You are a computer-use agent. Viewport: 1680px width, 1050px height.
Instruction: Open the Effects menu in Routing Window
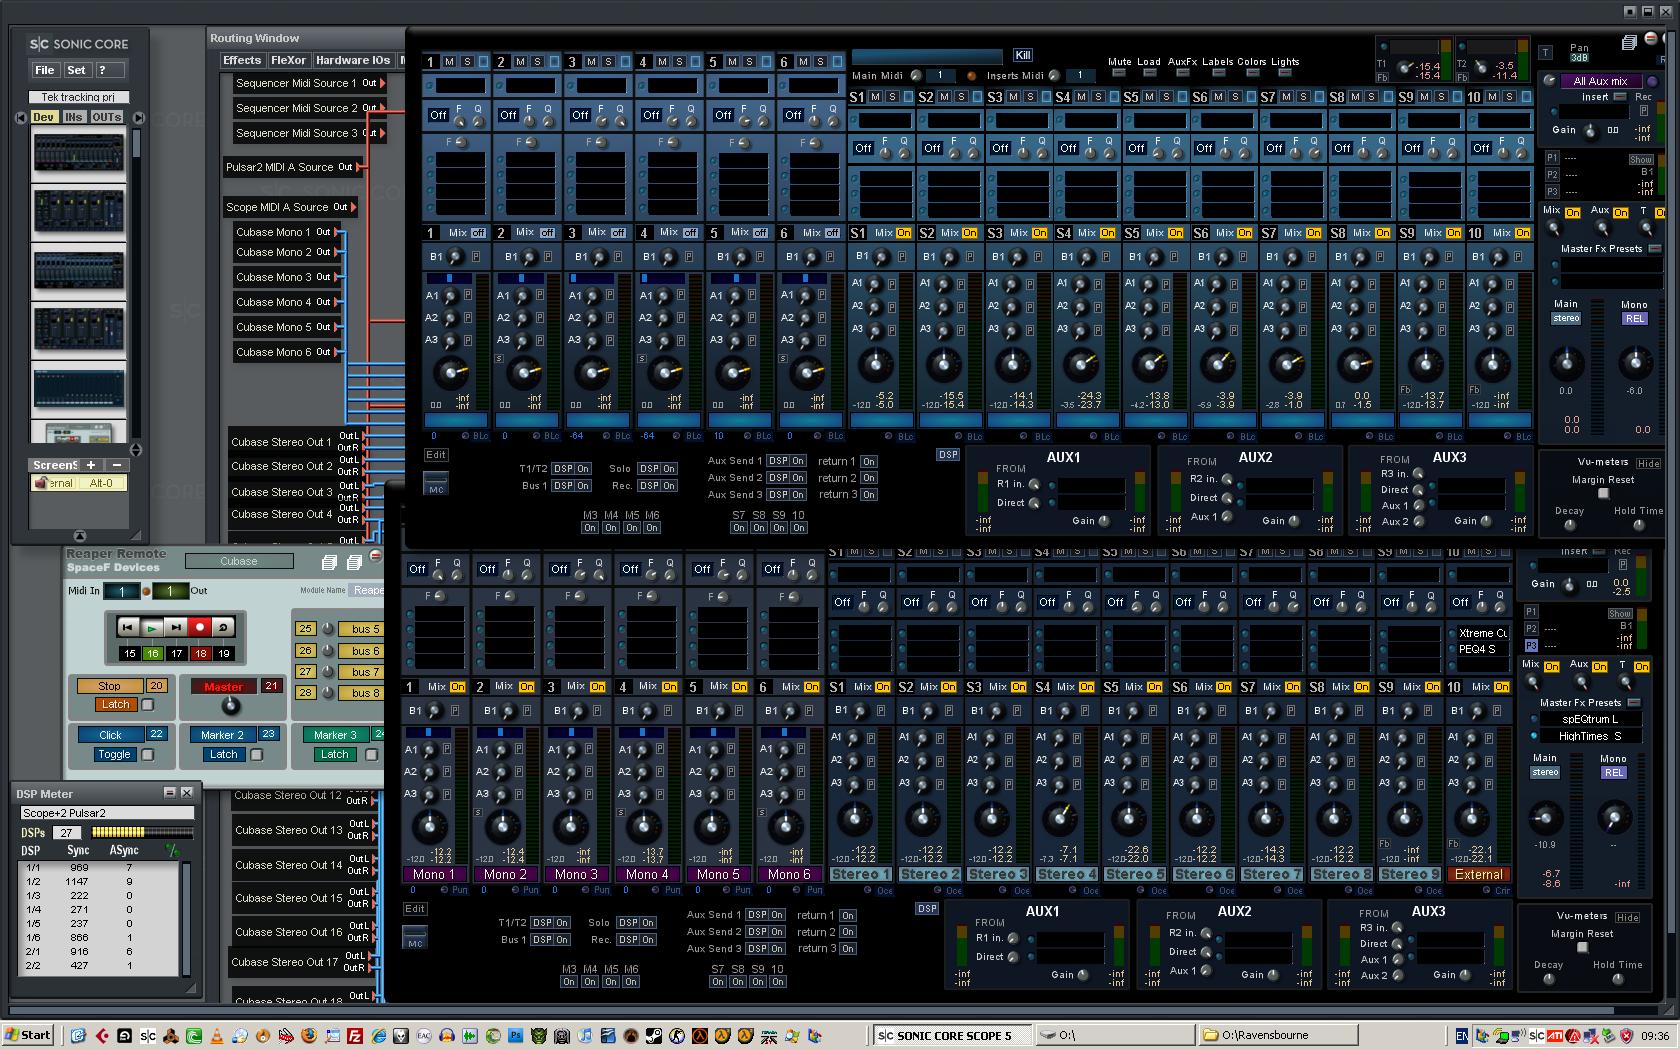[242, 61]
